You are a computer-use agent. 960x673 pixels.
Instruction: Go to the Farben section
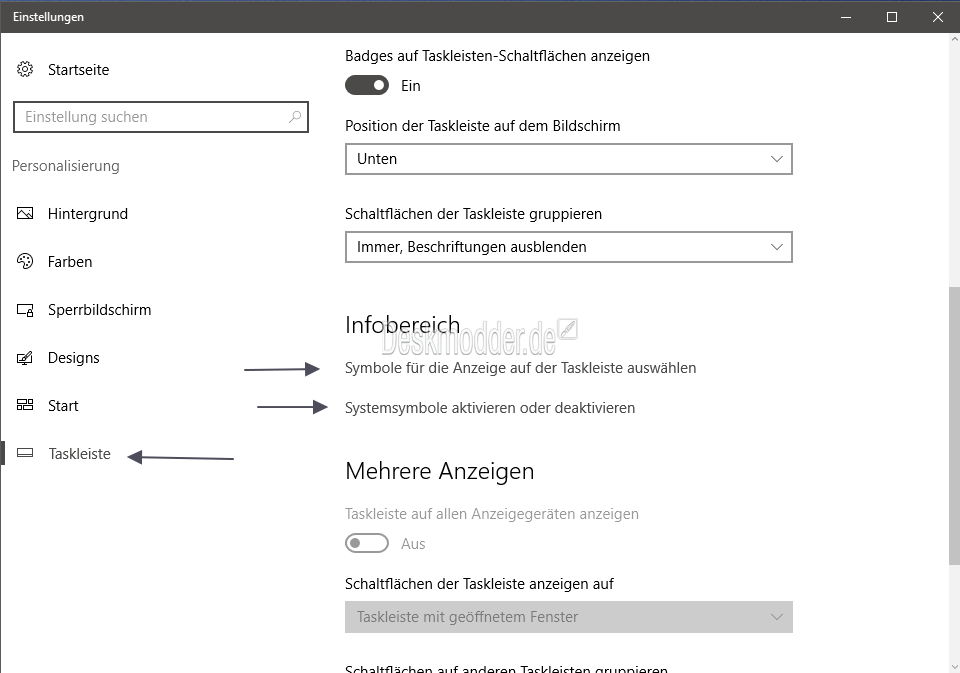point(70,261)
